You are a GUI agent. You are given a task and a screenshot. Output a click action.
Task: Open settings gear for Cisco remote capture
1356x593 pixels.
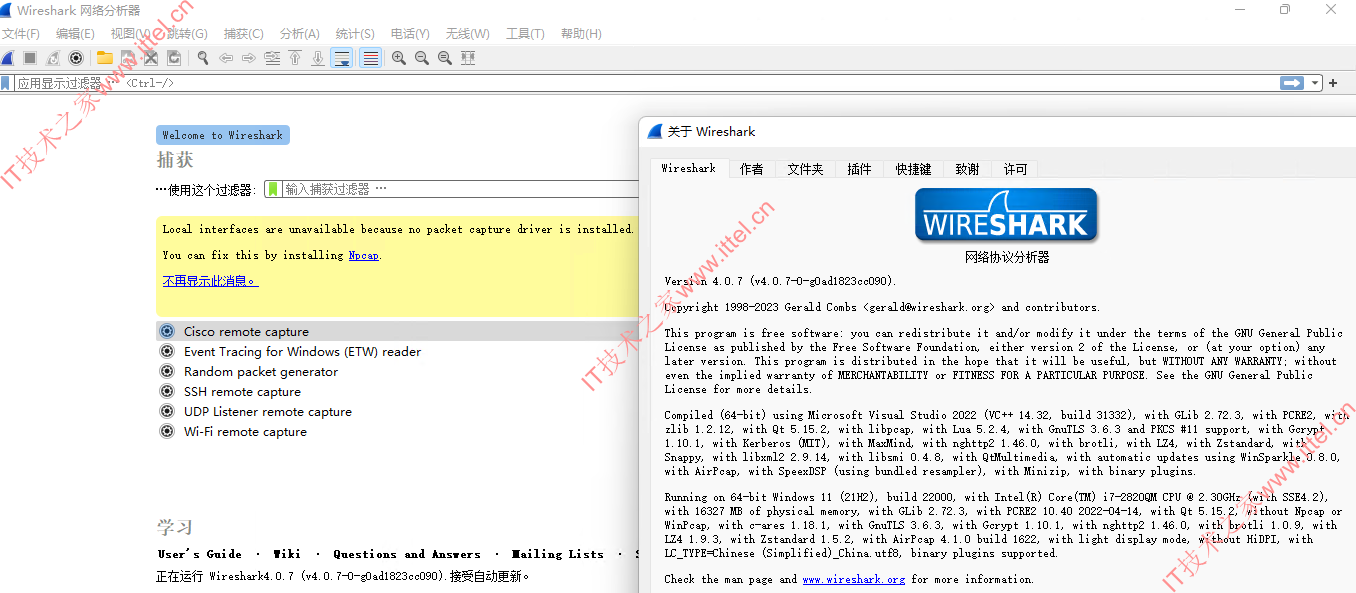(x=167, y=331)
